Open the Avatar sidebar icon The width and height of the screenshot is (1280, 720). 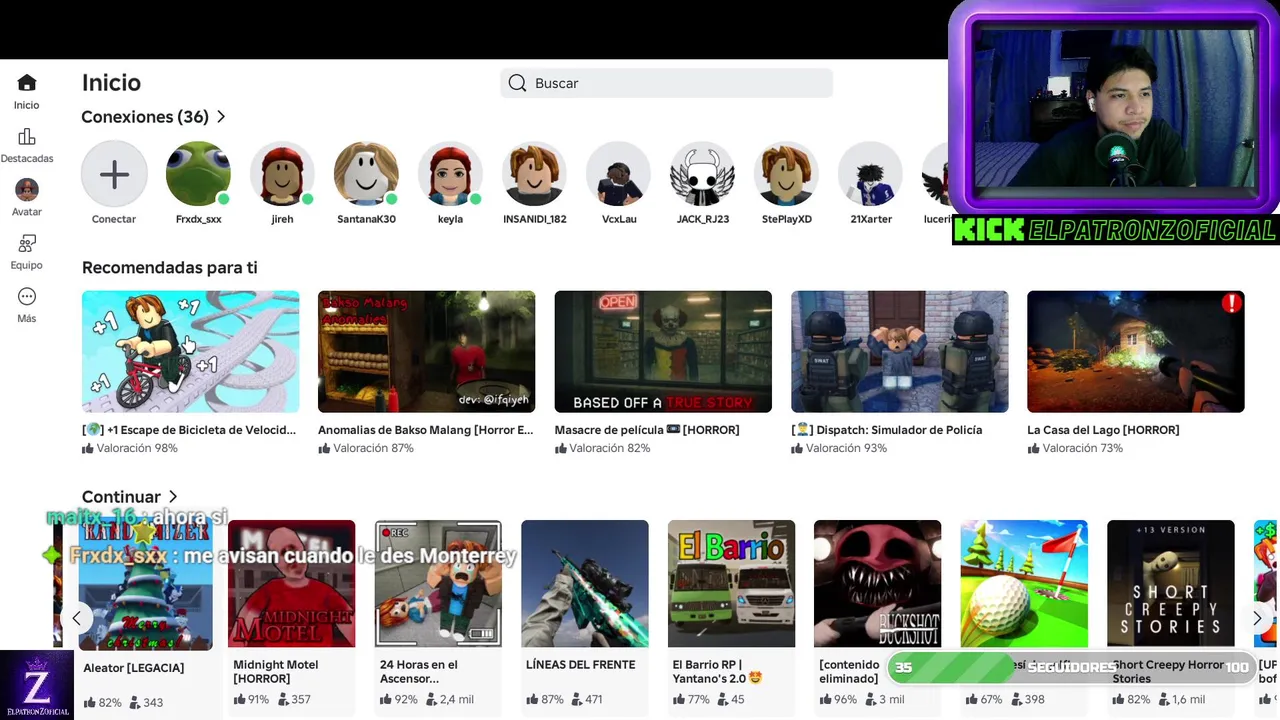pos(27,189)
